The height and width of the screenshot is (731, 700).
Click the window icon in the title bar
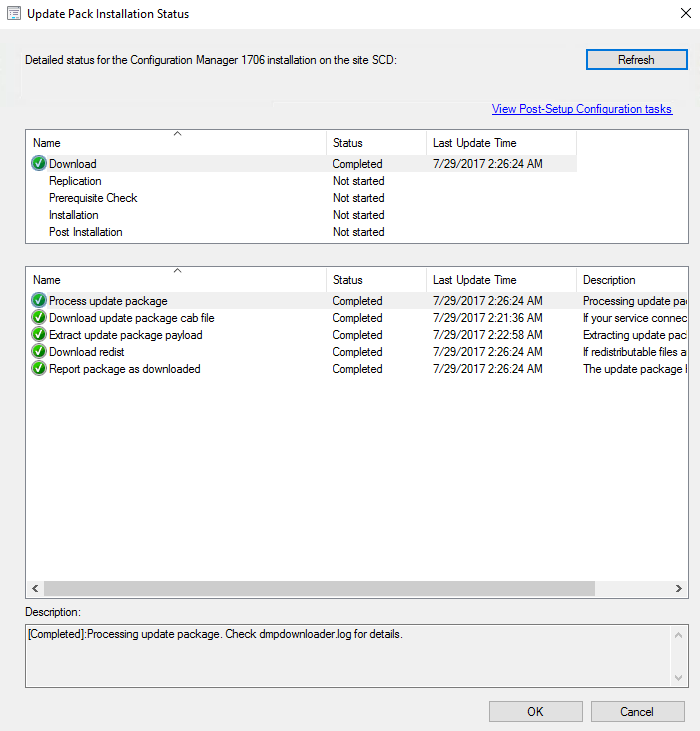(x=14, y=14)
